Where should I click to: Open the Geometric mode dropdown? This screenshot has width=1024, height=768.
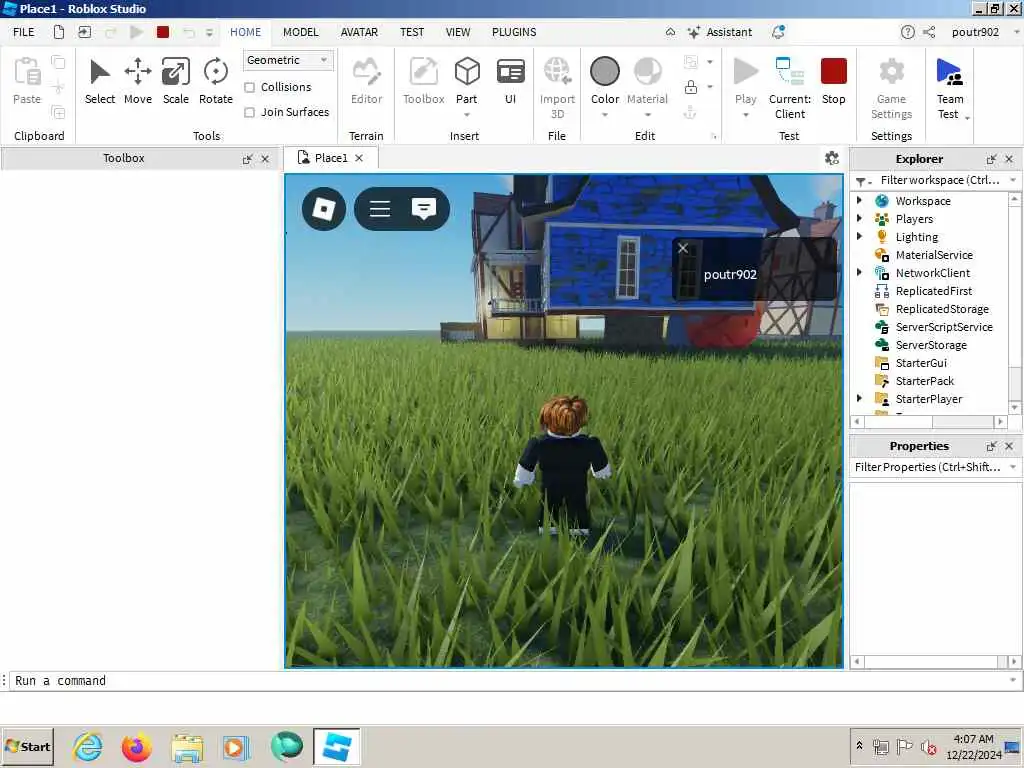(x=288, y=60)
